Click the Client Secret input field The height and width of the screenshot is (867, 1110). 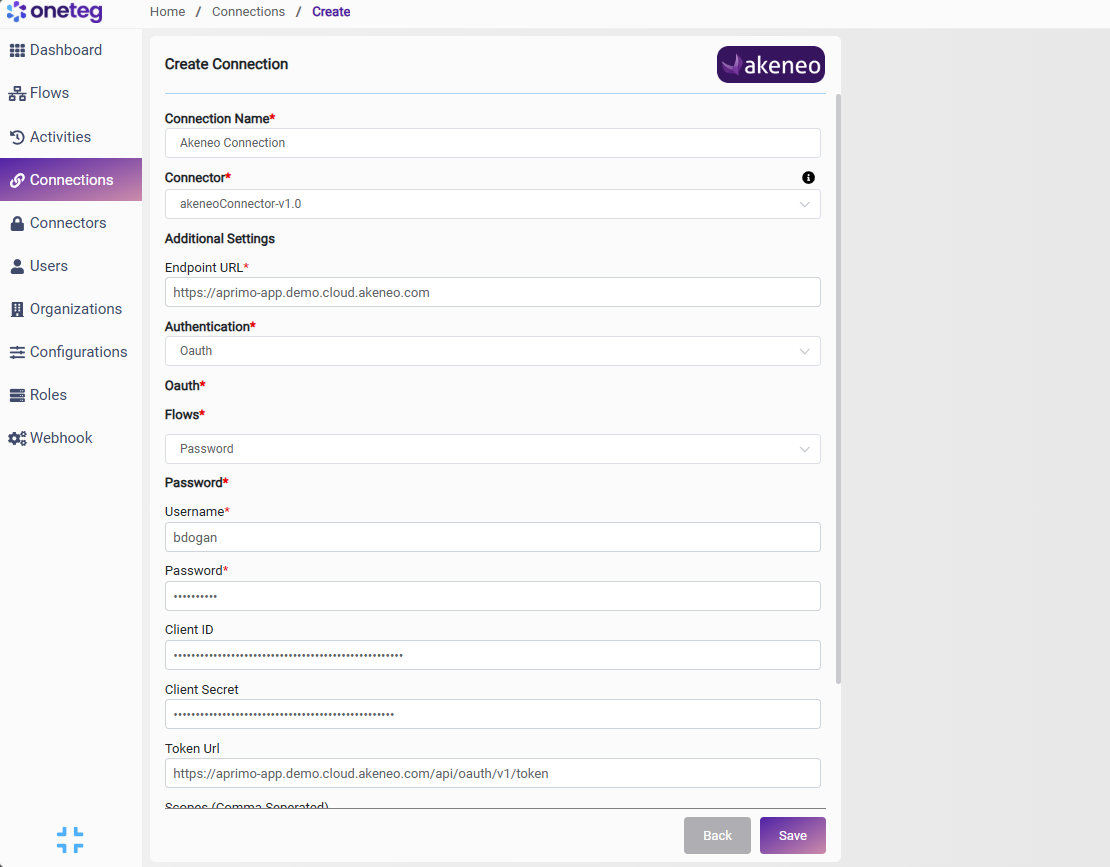tap(493, 714)
